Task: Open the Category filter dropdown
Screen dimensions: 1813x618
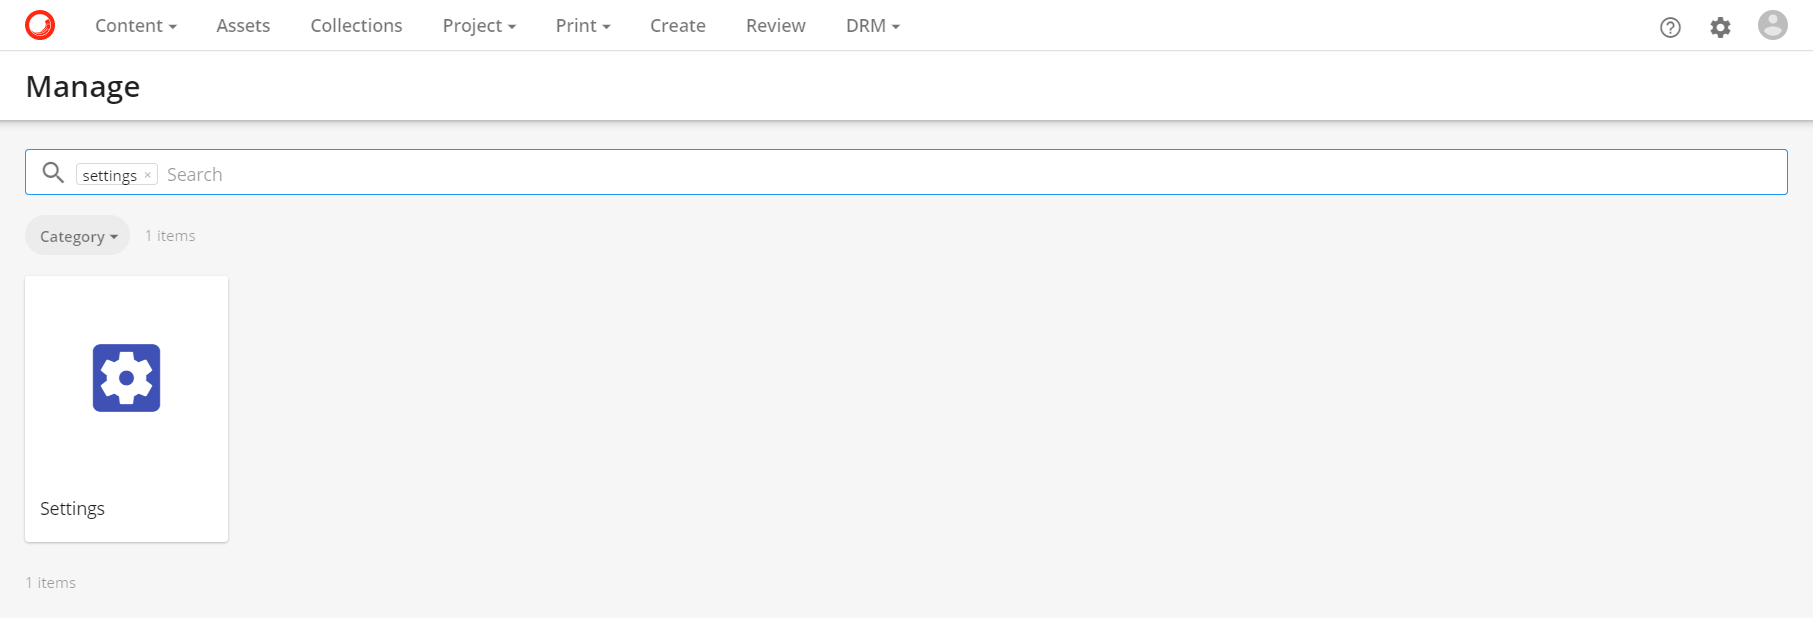Action: (x=78, y=236)
